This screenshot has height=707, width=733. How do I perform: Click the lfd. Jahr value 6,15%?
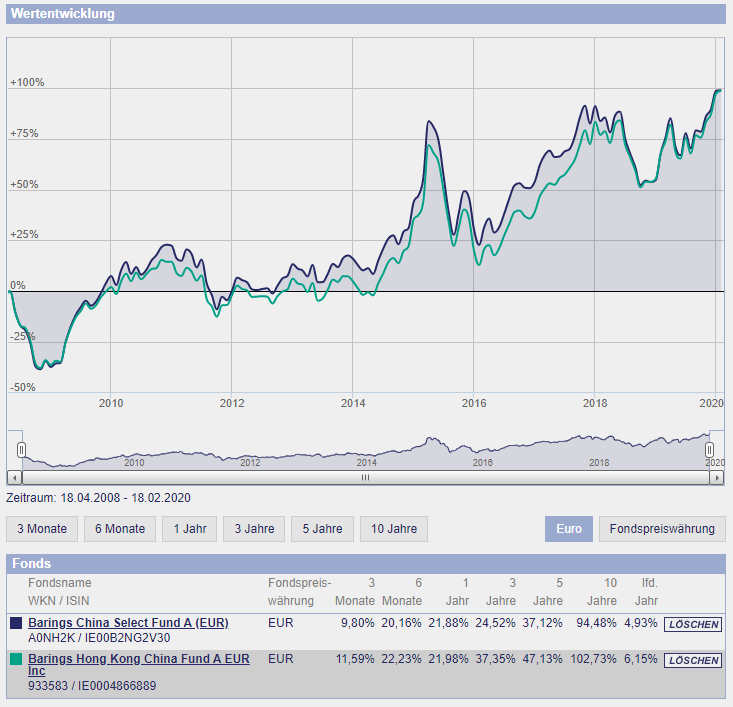[641, 659]
